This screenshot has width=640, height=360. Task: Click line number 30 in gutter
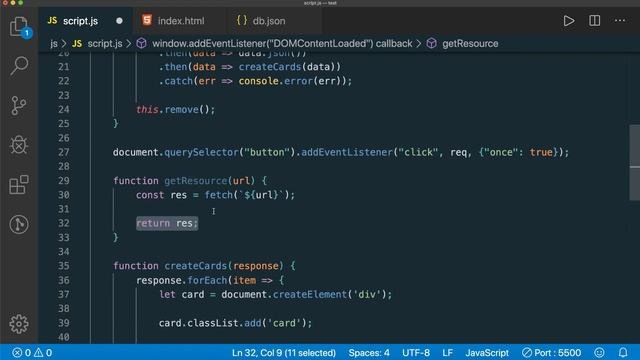click(x=64, y=195)
